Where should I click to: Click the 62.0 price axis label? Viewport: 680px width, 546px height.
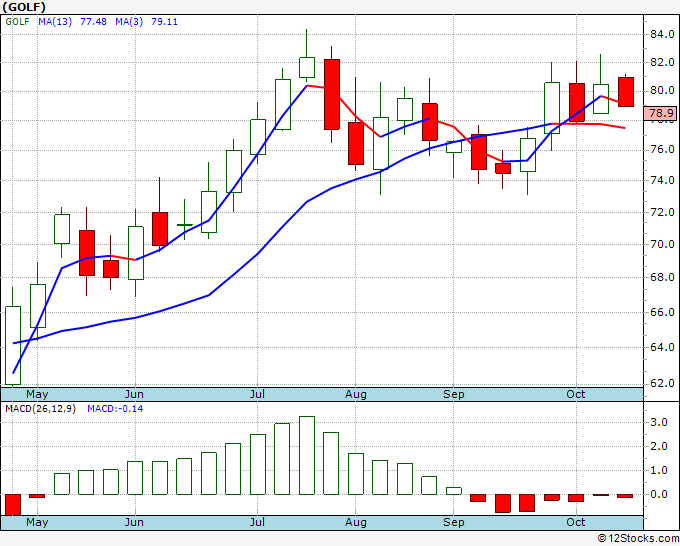pos(662,383)
